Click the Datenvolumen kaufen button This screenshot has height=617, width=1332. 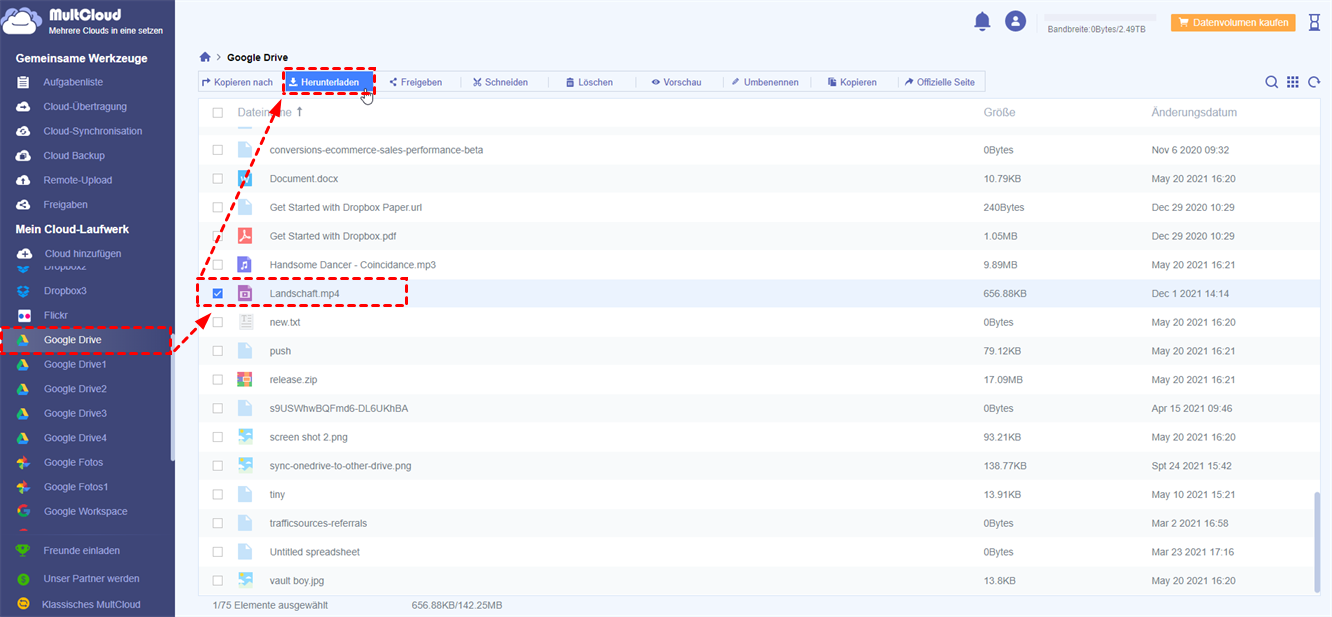tap(1232, 22)
